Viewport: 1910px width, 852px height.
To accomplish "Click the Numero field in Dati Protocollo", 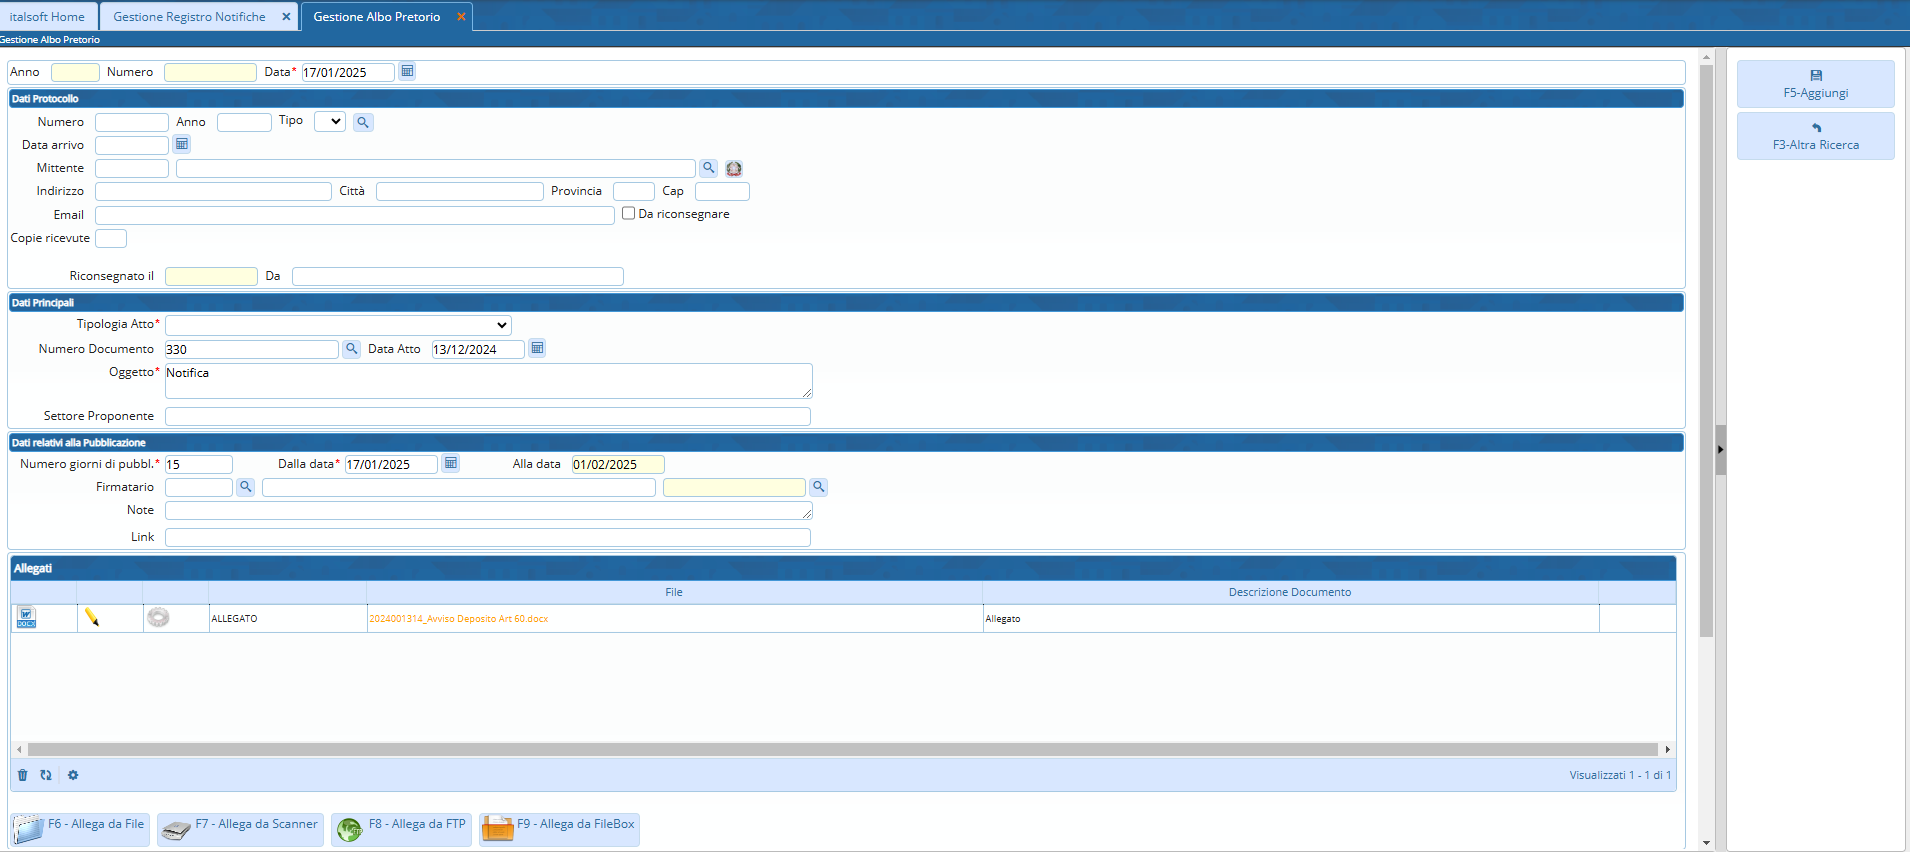I will [132, 122].
